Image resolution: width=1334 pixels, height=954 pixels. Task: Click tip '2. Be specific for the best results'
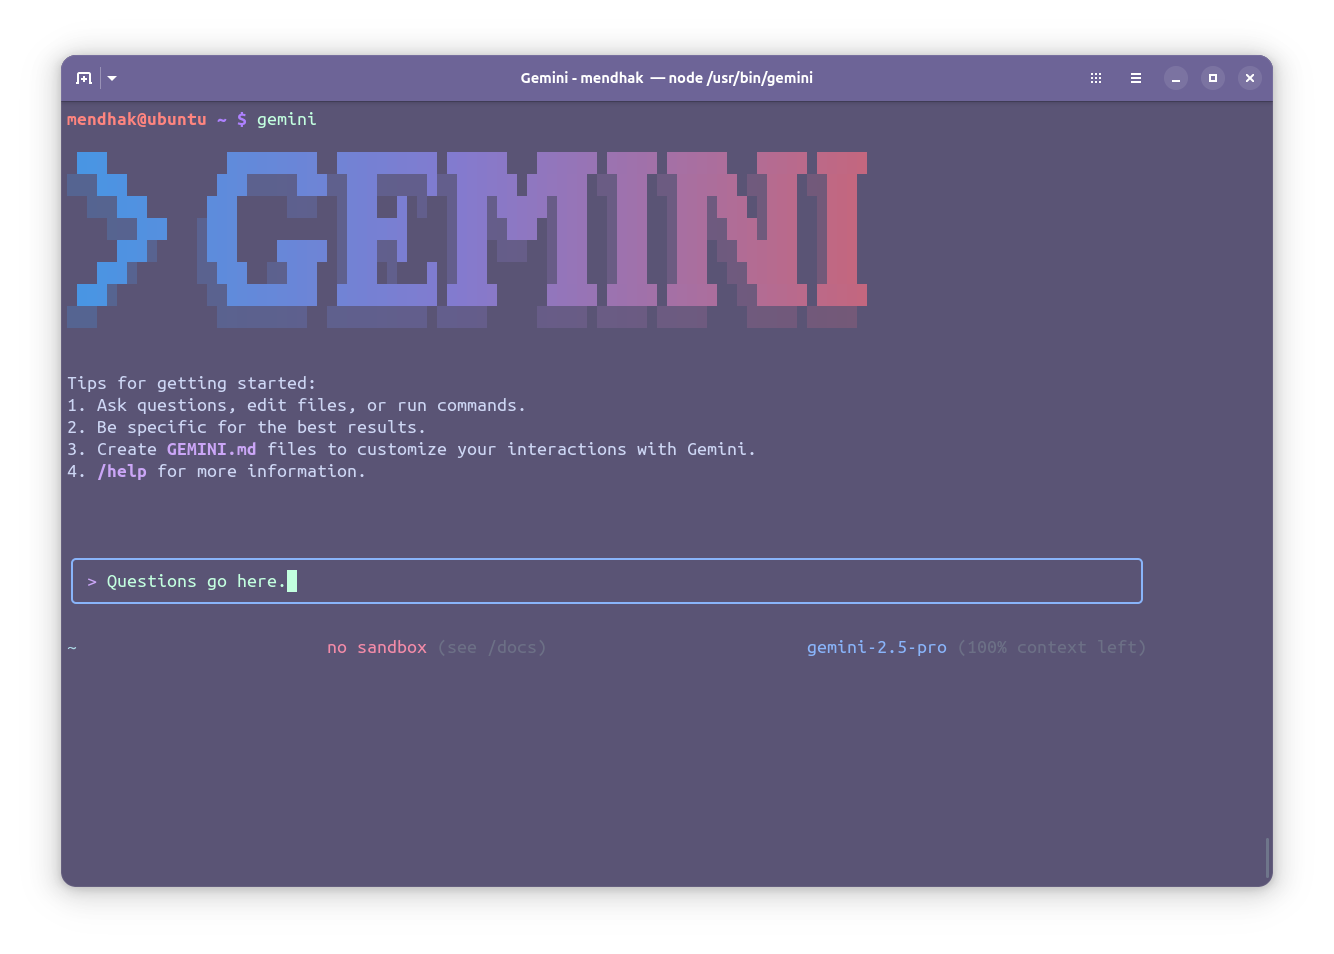tap(247, 427)
